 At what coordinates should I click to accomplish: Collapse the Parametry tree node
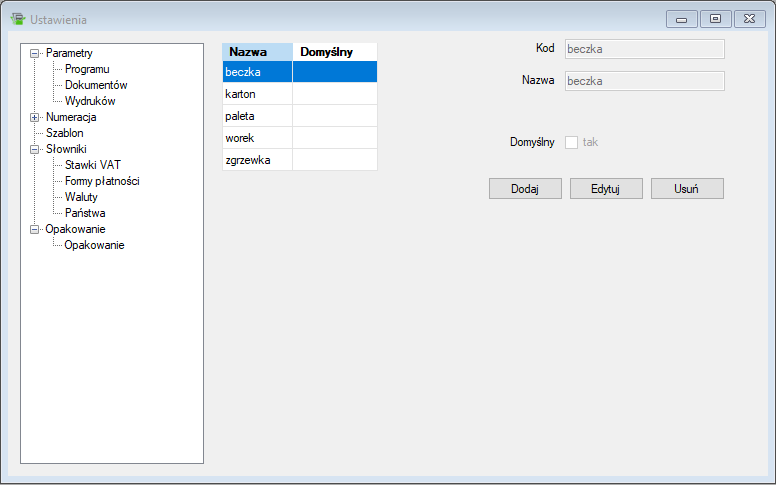[x=35, y=53]
